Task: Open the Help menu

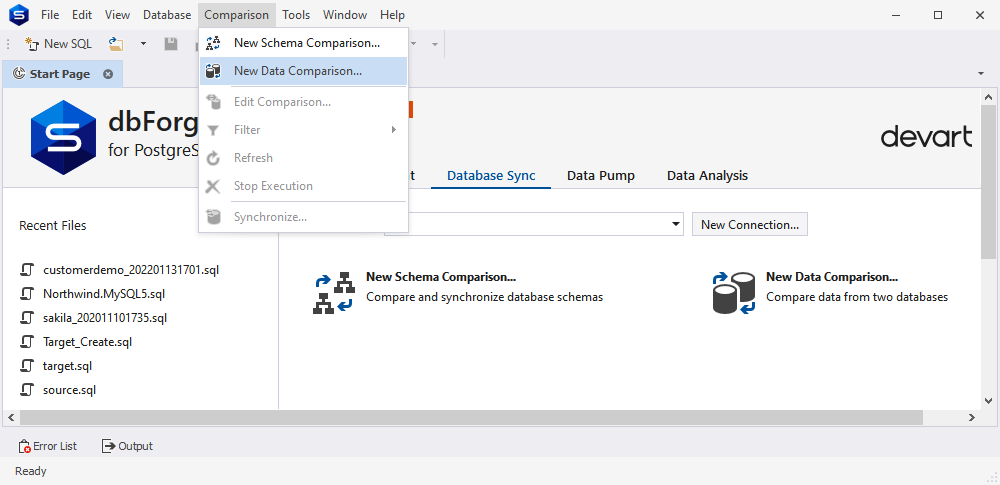Action: [392, 15]
